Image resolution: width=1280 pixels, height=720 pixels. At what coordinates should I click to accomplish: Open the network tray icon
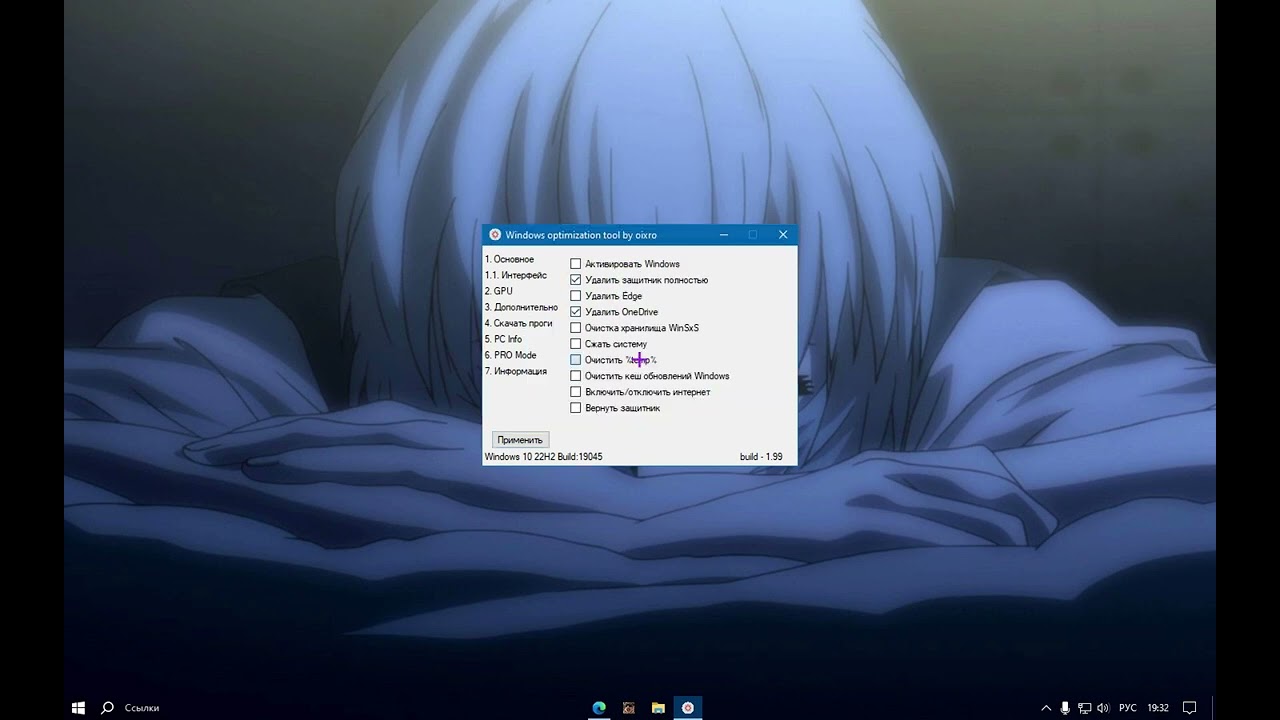pos(1084,708)
